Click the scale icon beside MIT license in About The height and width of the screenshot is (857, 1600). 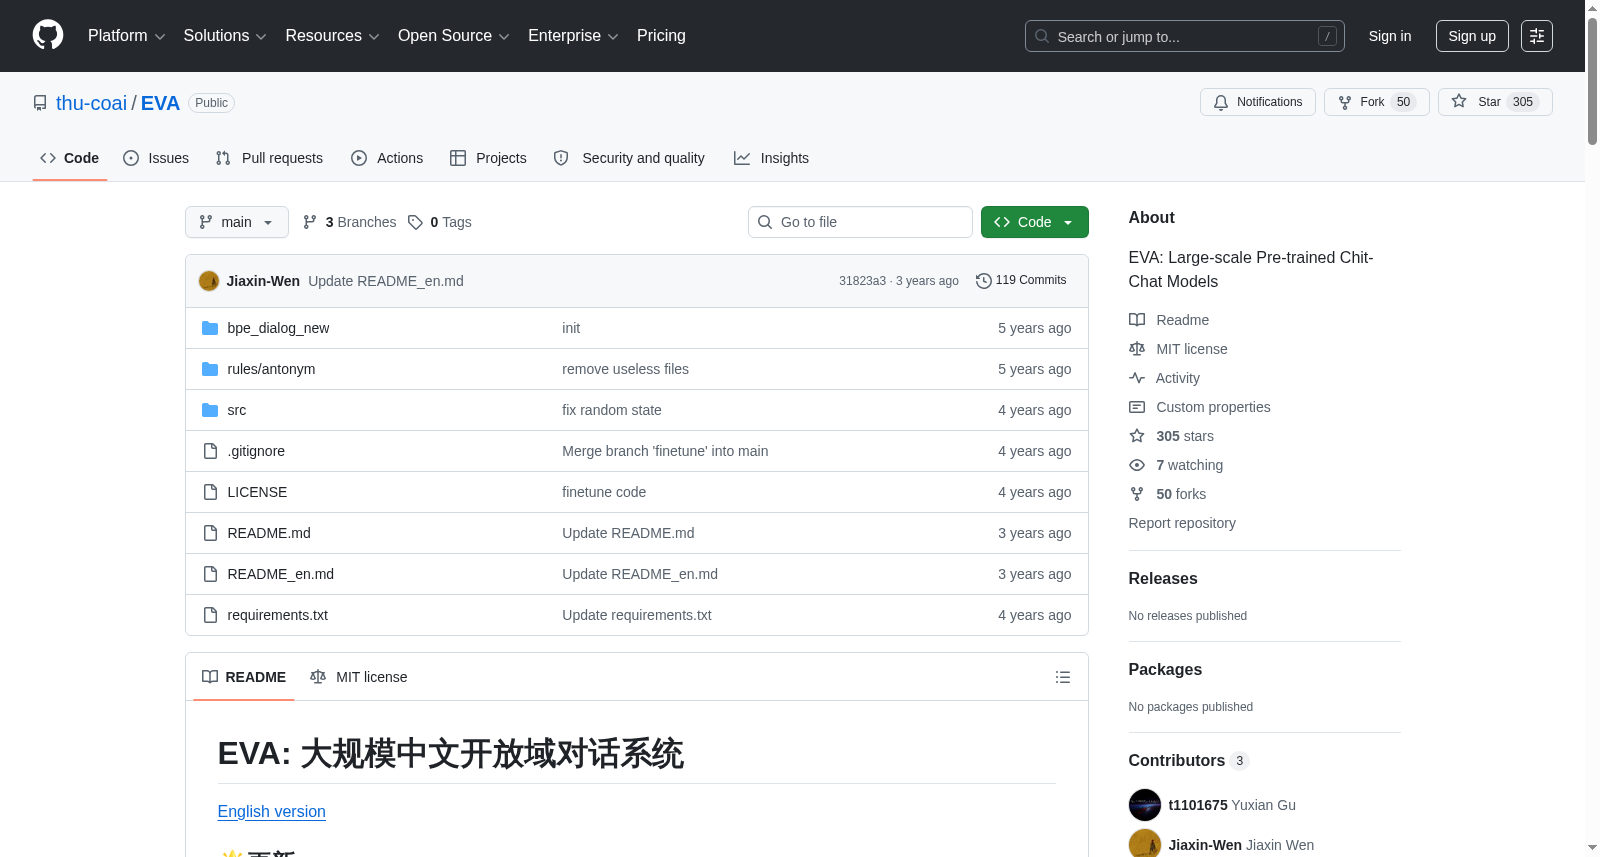click(1137, 349)
